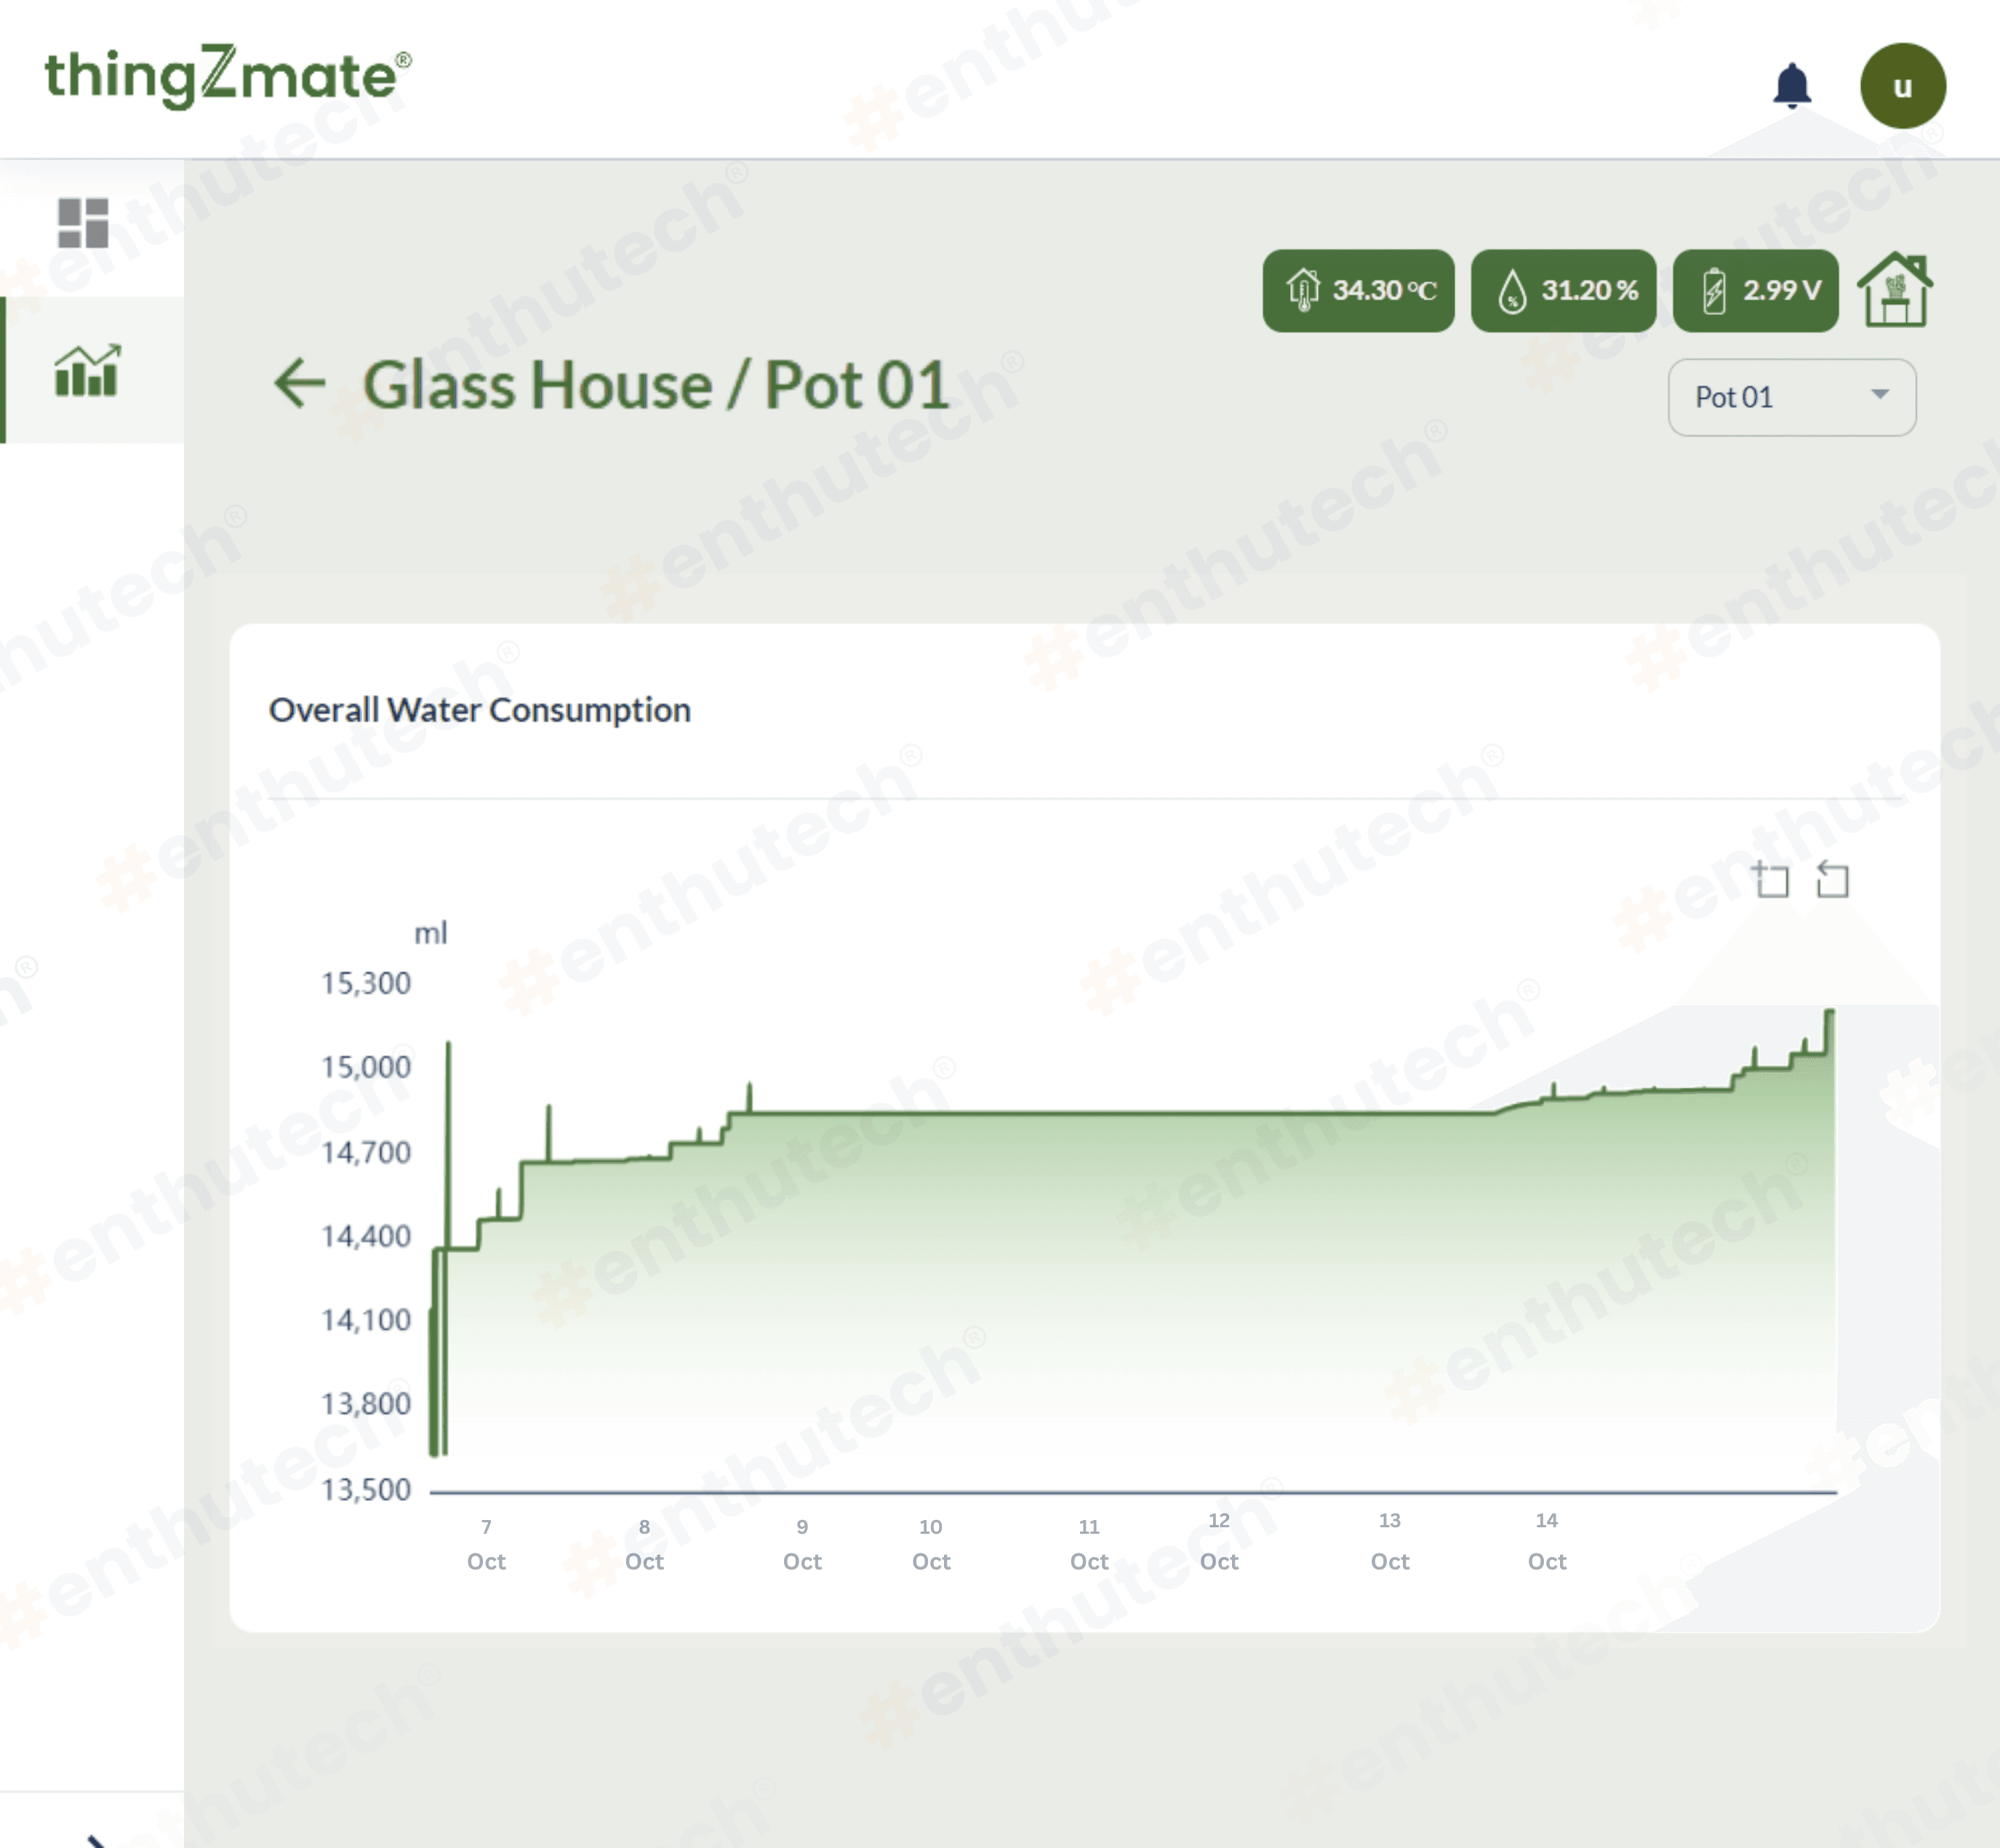
Task: Select the analytics chart sidebar icon
Action: pyautogui.click(x=88, y=370)
